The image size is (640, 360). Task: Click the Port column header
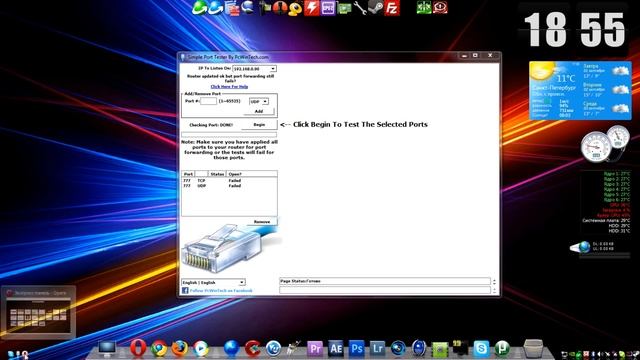[188, 174]
